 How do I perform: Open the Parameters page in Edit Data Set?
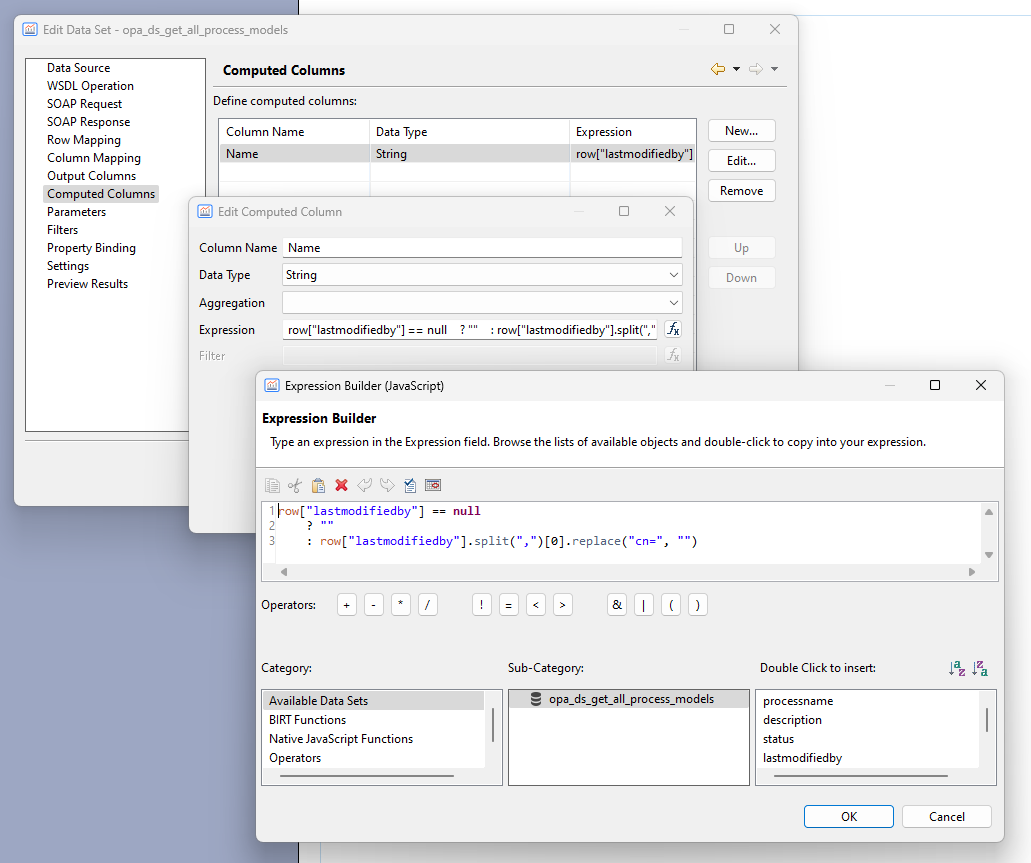point(76,212)
